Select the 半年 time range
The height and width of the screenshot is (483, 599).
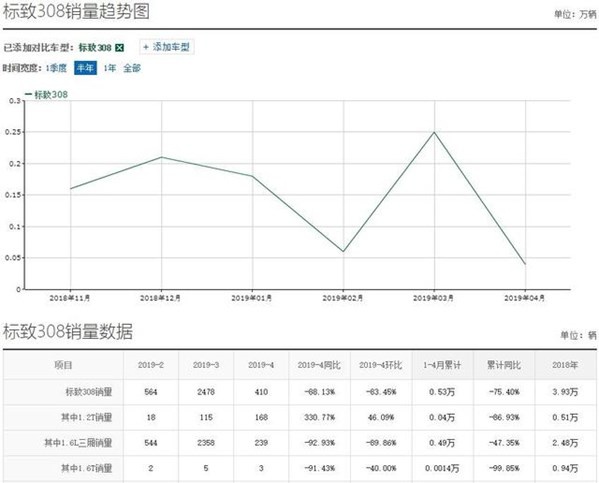[x=85, y=68]
